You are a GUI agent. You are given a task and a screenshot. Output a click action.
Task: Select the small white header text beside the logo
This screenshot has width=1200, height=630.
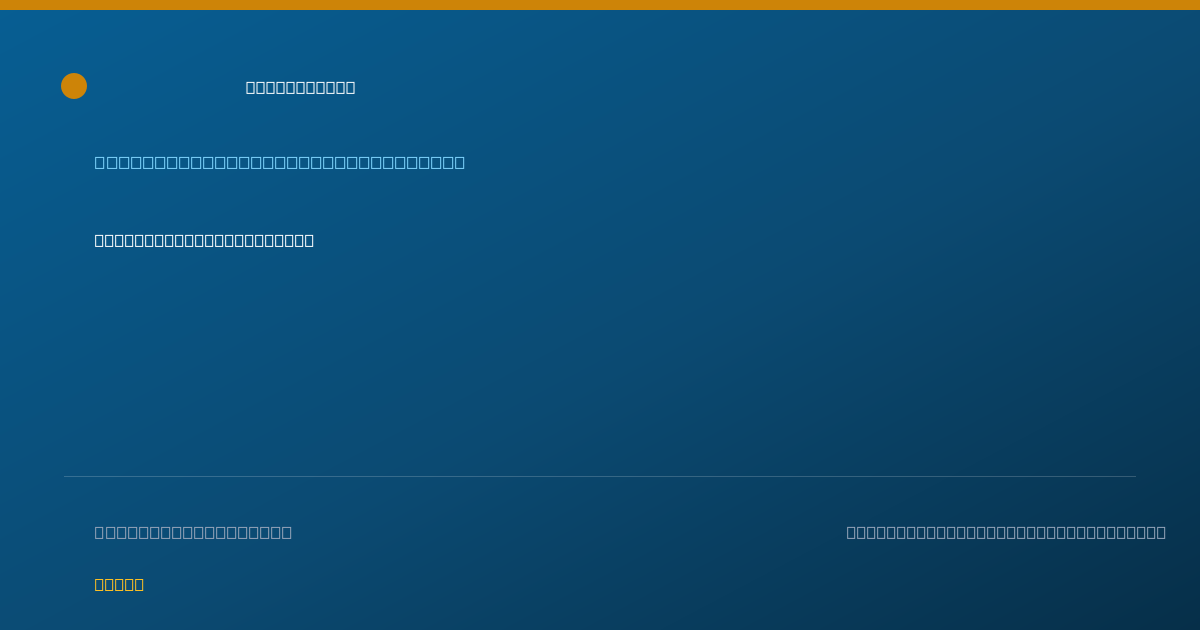coord(300,87)
